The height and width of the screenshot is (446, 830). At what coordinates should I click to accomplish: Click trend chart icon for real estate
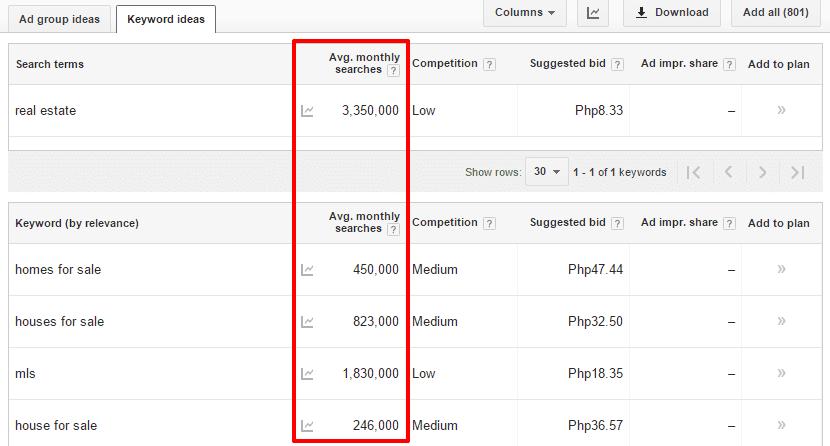(307, 111)
